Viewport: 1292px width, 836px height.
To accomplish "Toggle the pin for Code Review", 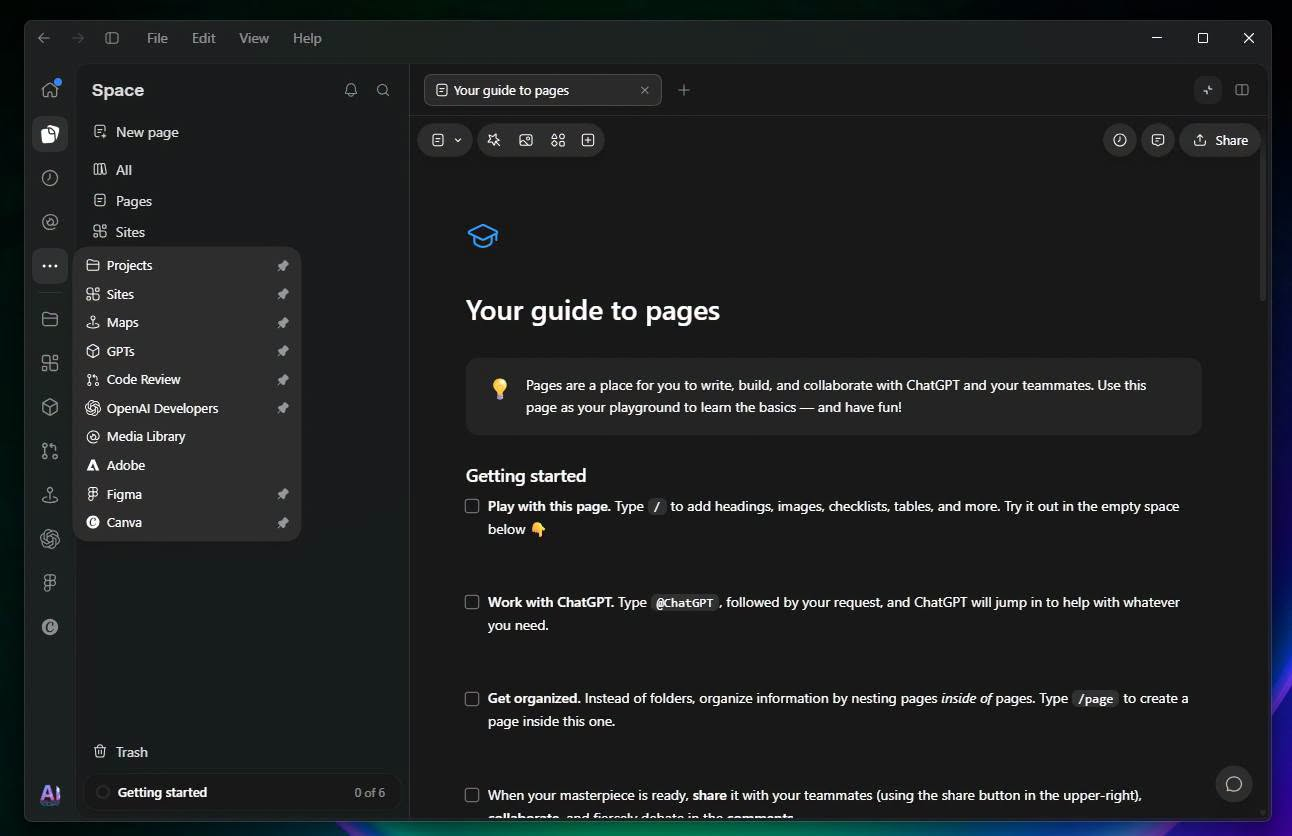I will [283, 380].
